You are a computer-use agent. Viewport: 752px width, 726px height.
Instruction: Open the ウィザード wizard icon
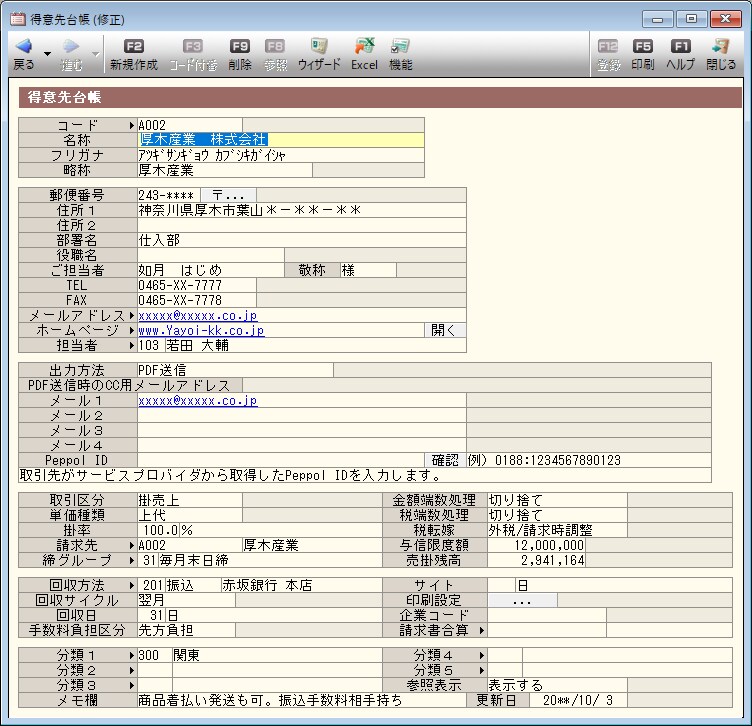319,46
